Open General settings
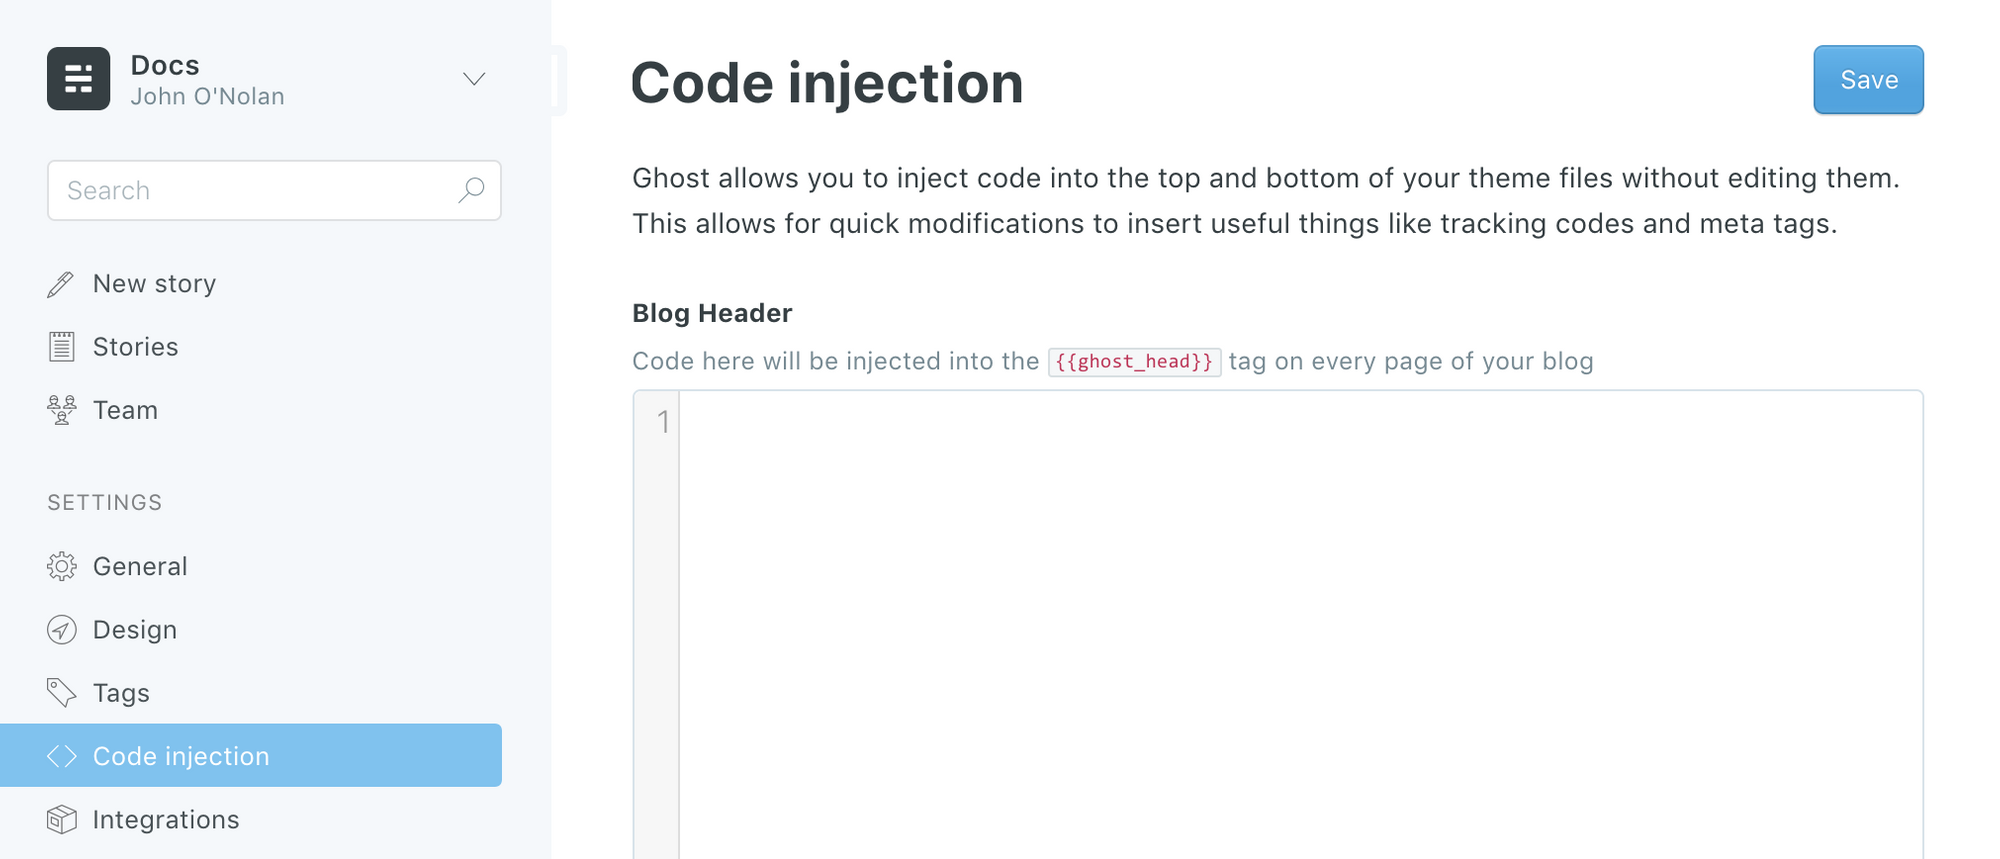Viewport: 2000px width, 859px height. tap(140, 567)
